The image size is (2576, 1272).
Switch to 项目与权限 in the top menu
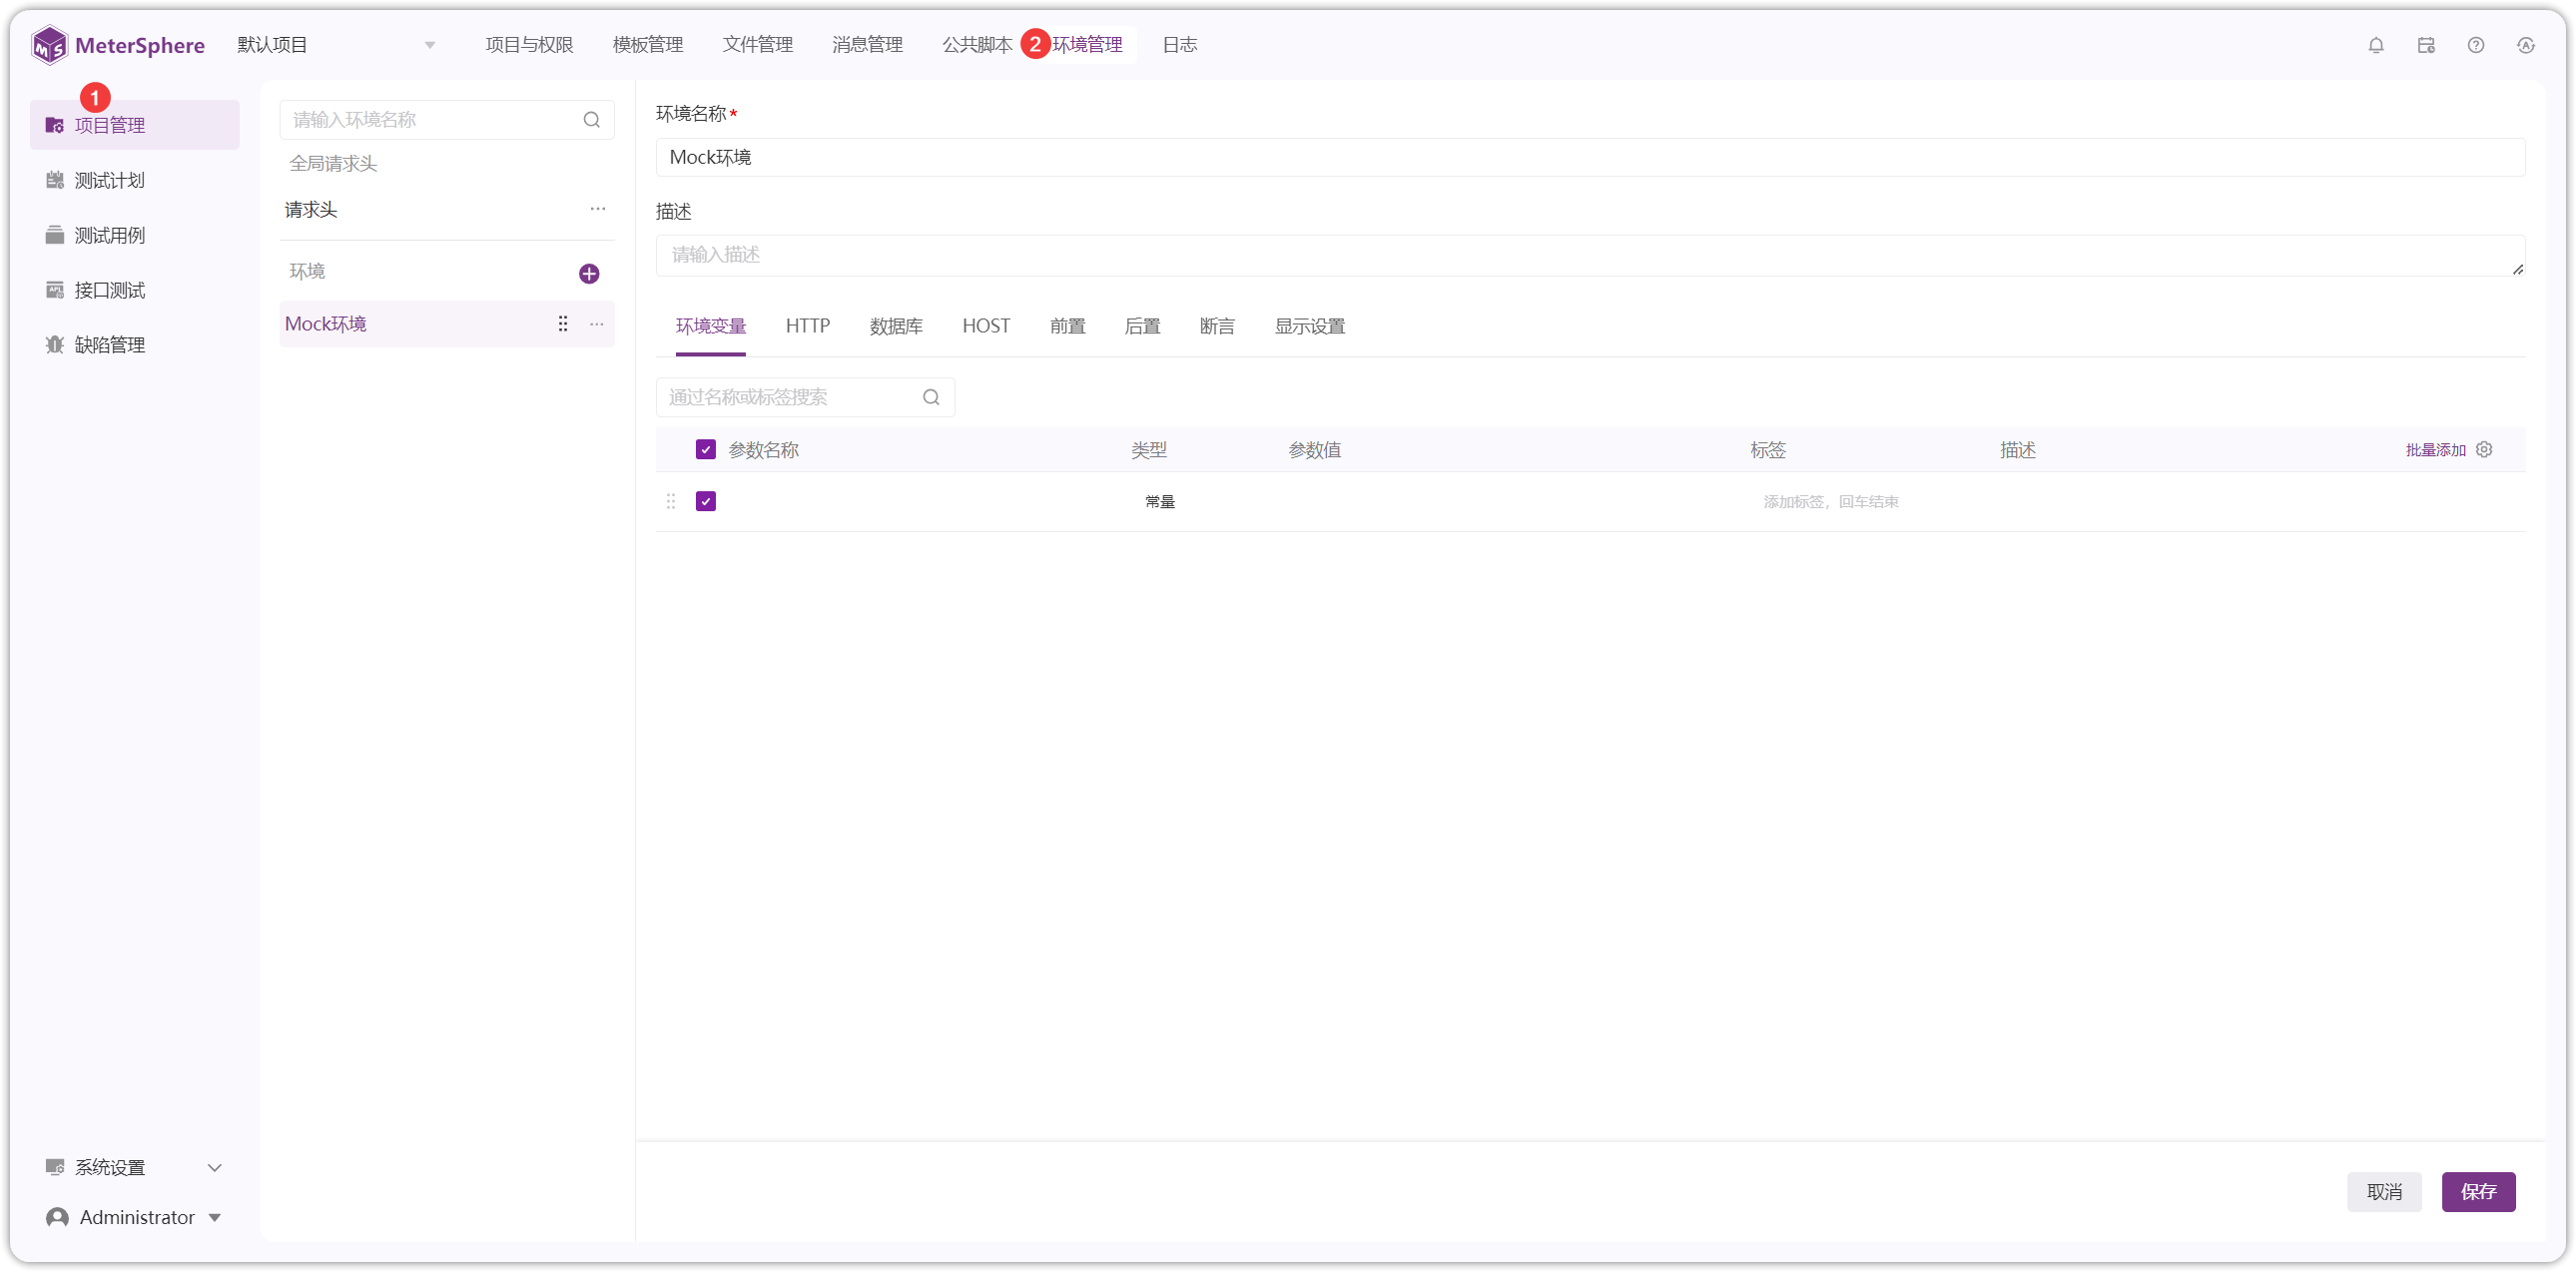click(x=529, y=45)
